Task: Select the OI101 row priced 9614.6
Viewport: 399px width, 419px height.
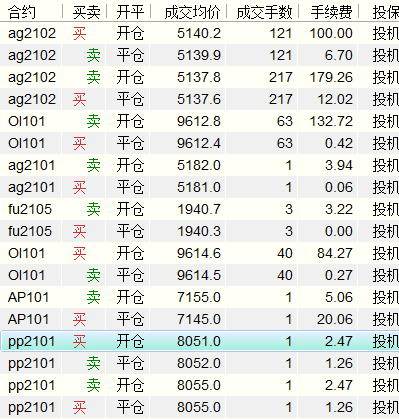Action: [x=199, y=253]
